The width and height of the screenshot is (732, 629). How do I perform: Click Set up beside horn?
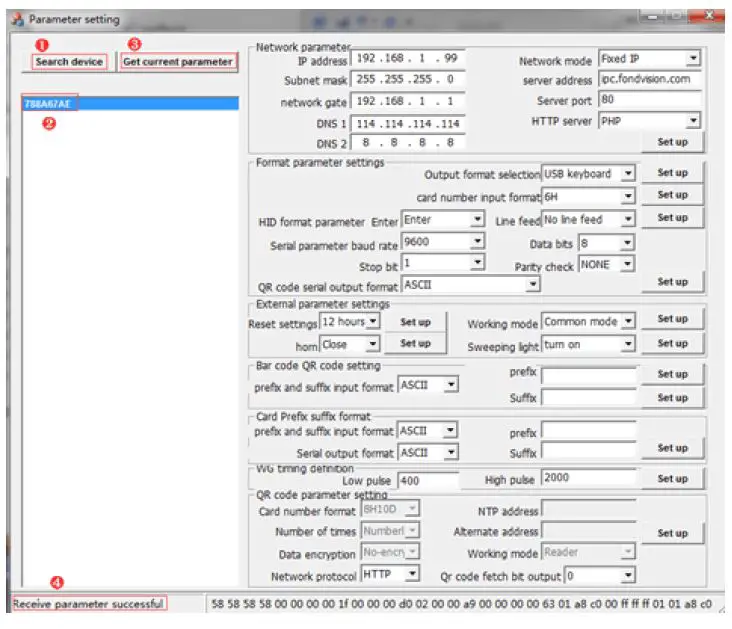click(415, 343)
